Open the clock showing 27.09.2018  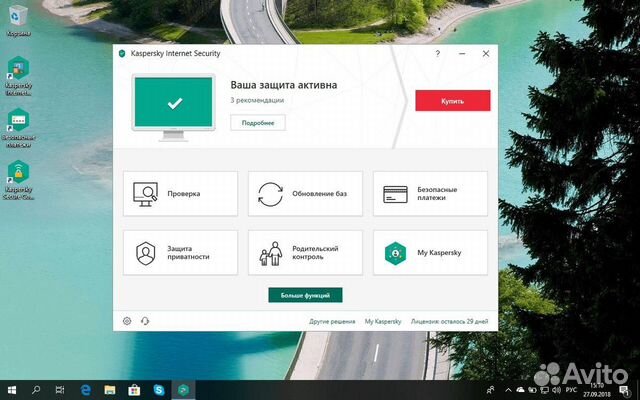(x=596, y=390)
